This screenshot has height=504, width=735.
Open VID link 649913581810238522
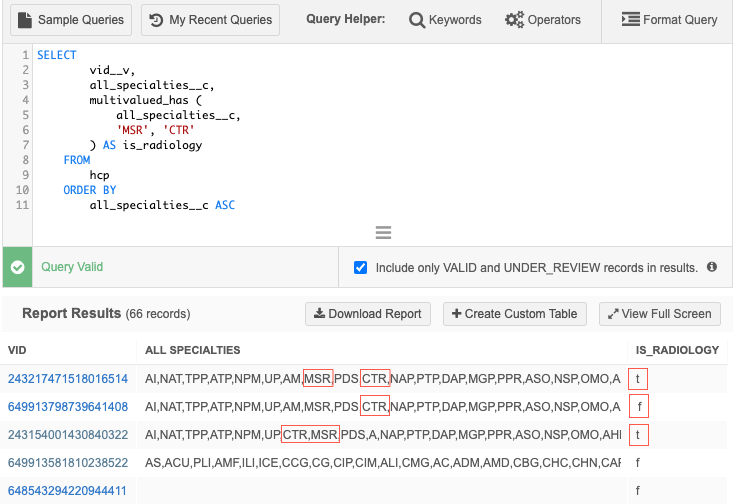(68, 463)
